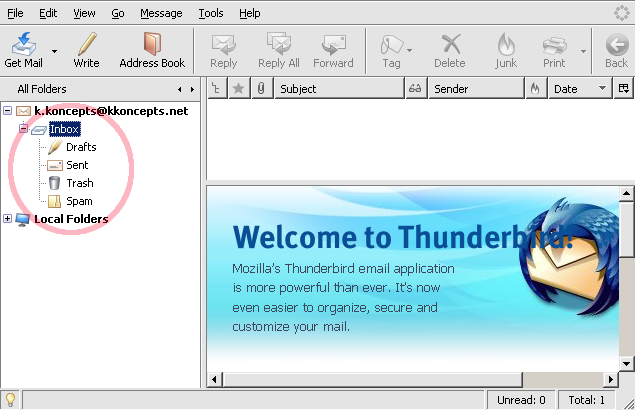This screenshot has height=410, width=635.
Task: Go Back with the Back button
Action: point(616,51)
